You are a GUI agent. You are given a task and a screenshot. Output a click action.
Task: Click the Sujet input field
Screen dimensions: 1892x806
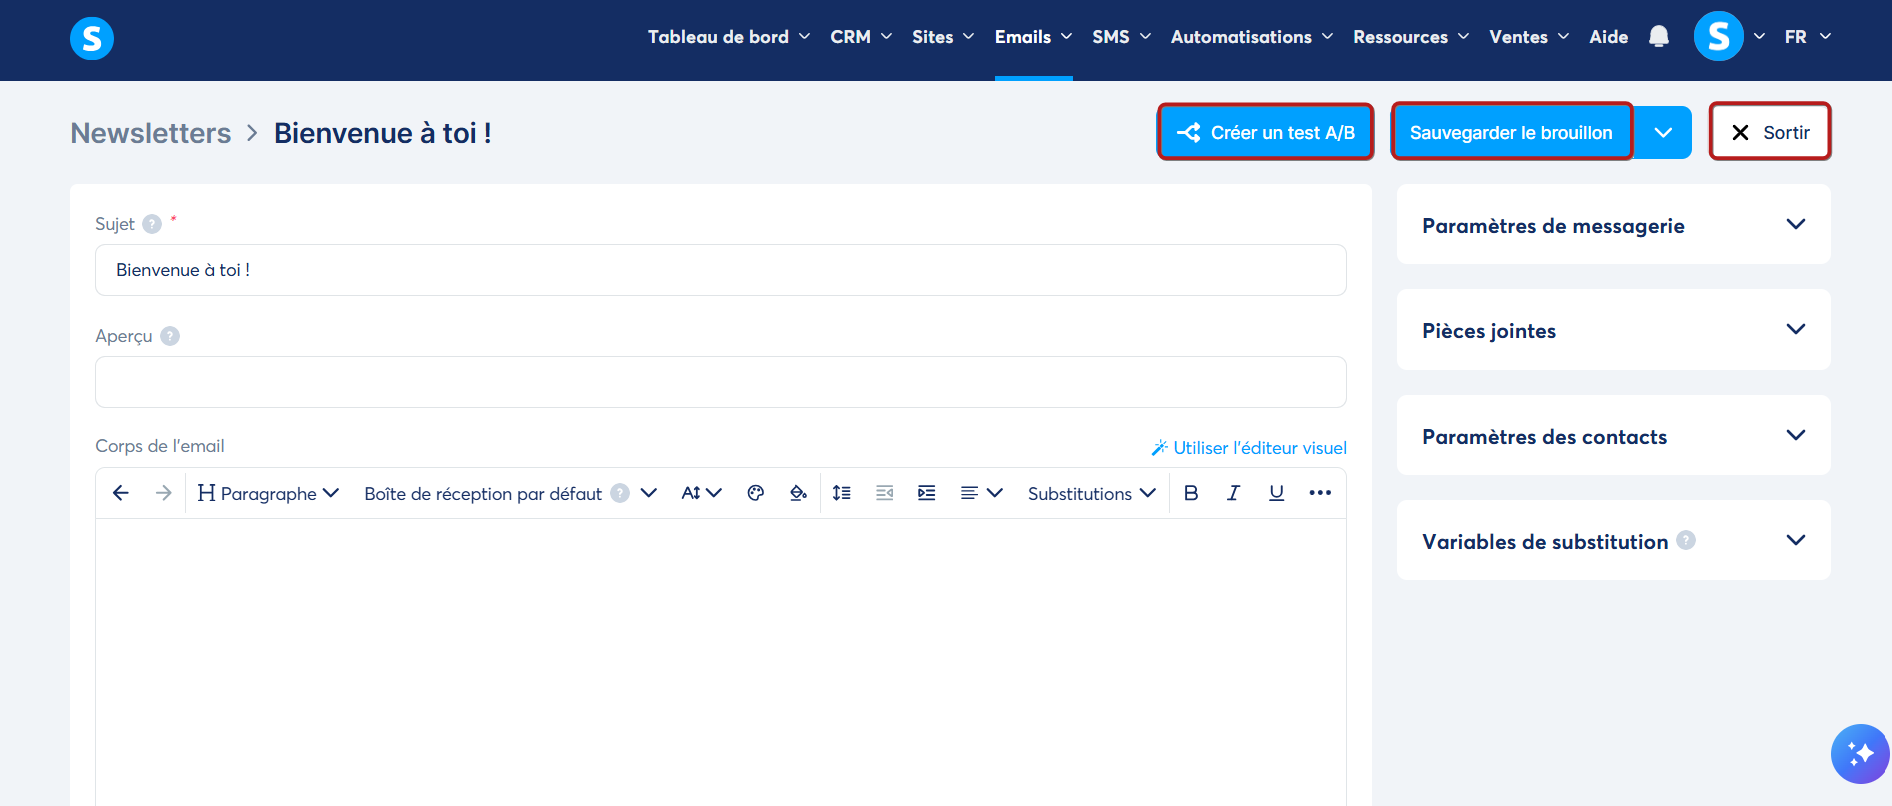pyautogui.click(x=721, y=270)
